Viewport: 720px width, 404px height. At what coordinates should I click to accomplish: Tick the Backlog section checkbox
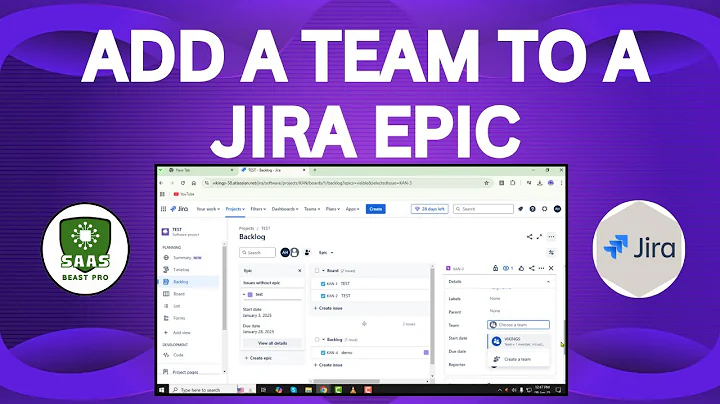coord(317,340)
